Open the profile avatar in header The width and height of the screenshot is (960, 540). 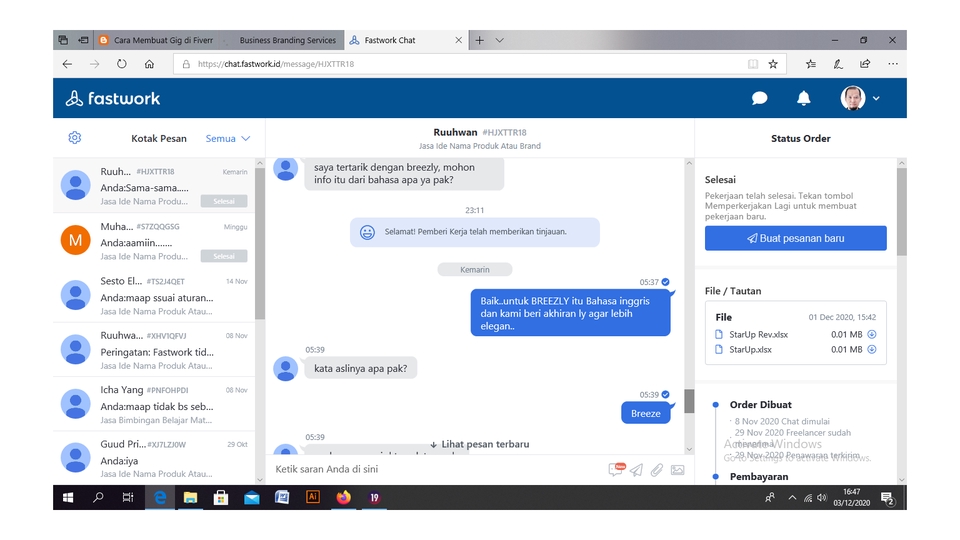coord(852,98)
